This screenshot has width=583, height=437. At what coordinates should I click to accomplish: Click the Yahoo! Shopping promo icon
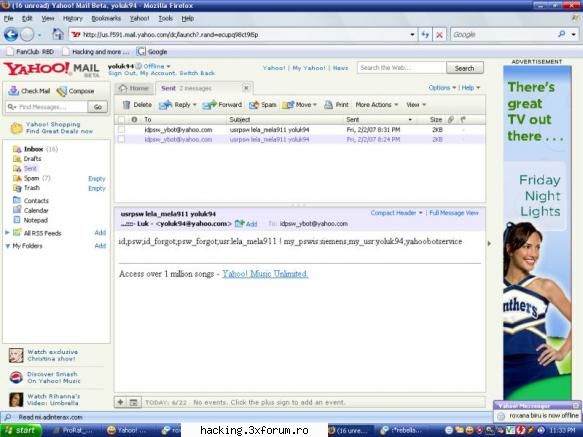point(16,128)
